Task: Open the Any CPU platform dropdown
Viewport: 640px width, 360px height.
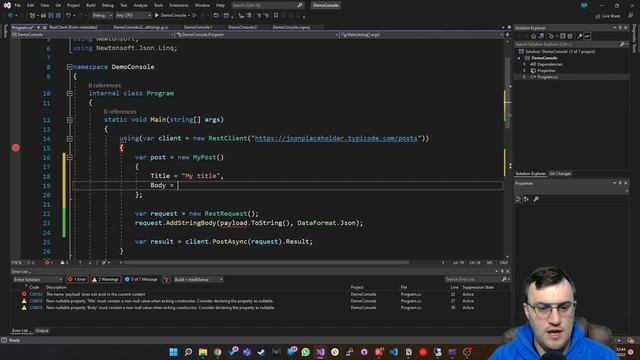Action: coord(133,16)
